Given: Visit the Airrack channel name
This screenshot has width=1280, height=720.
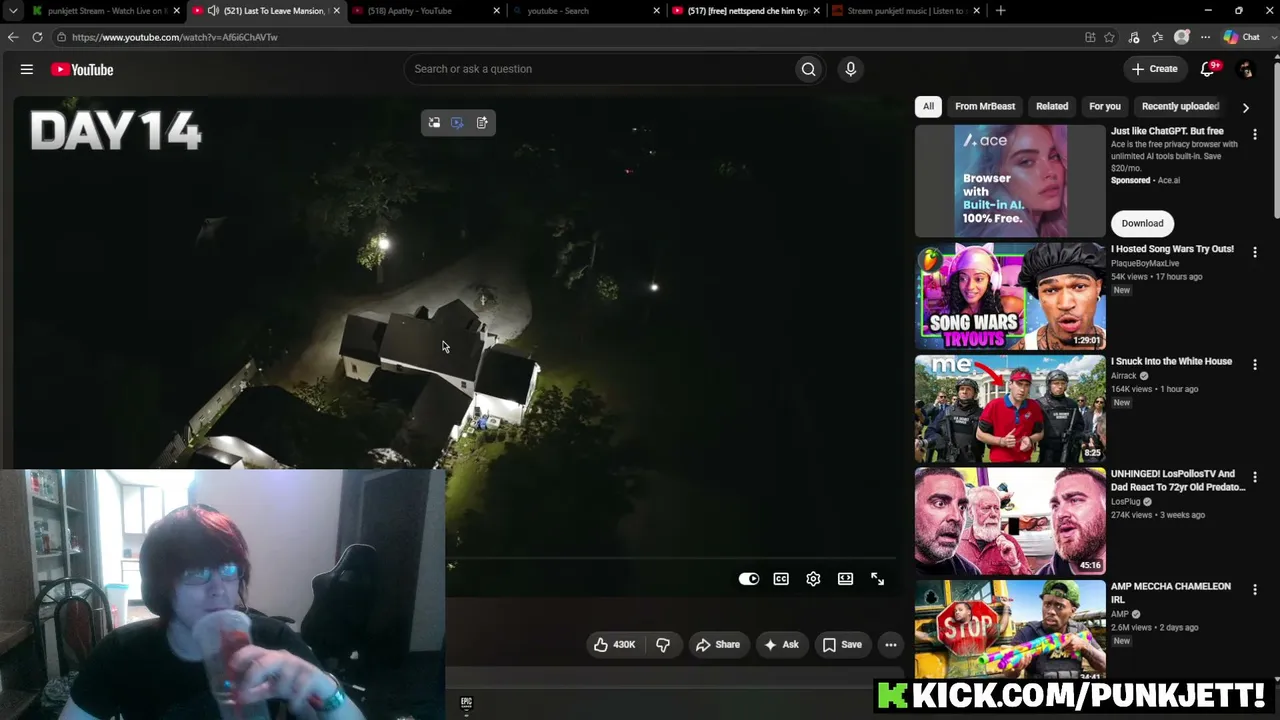Looking at the screenshot, I should (1124, 376).
